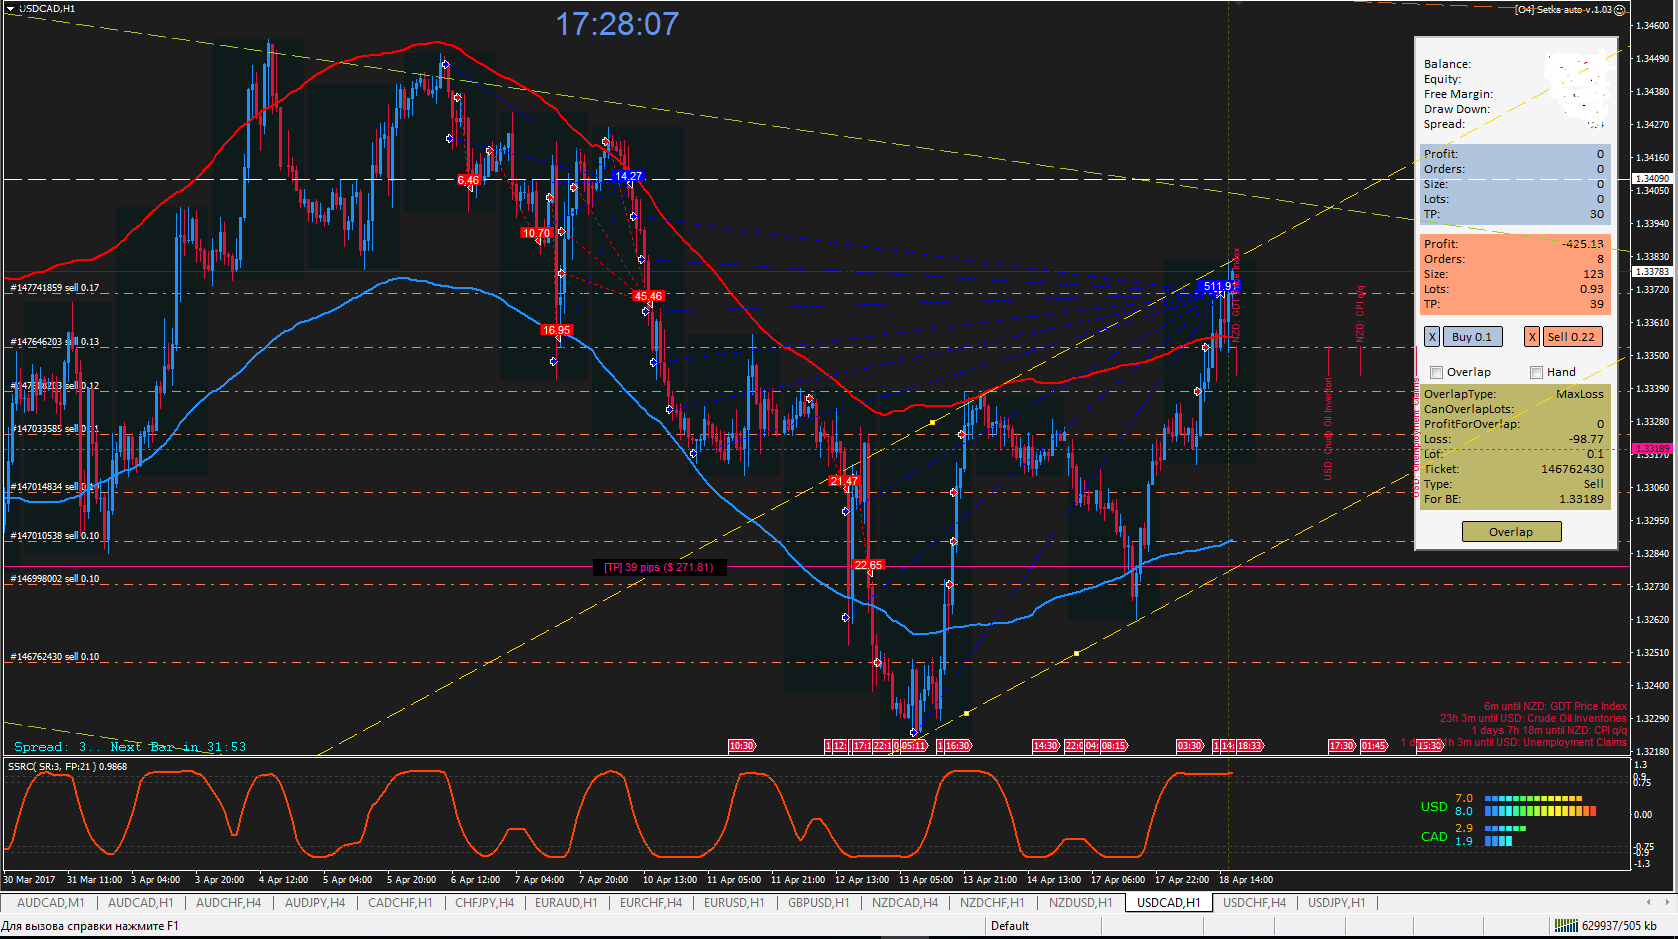Select the CHFJPY,H4 chart tab

click(x=485, y=903)
